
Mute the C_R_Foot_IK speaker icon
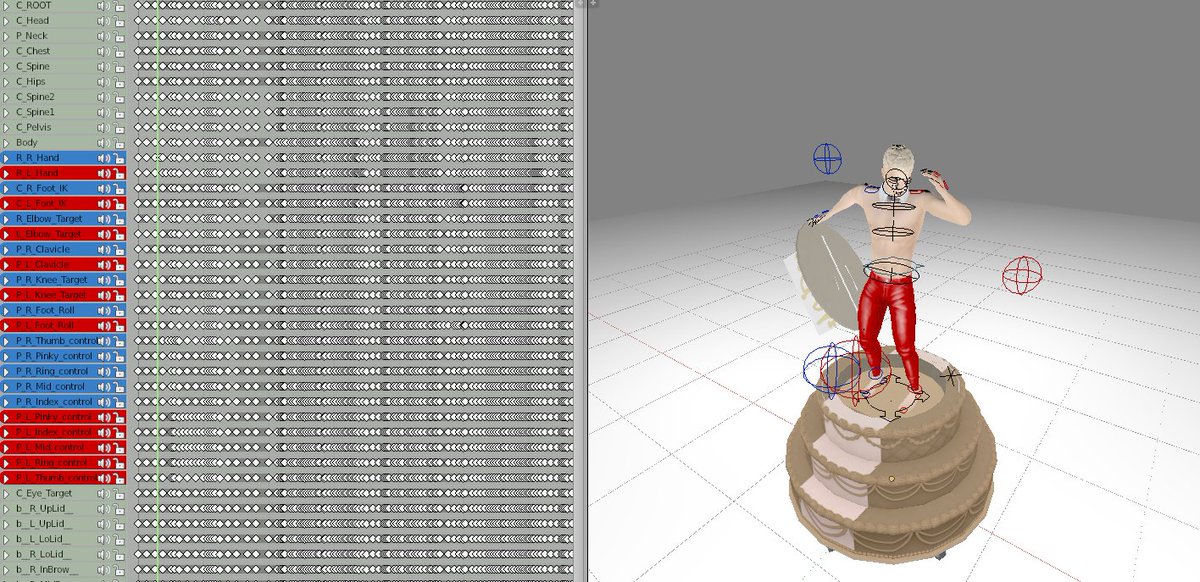click(x=103, y=188)
